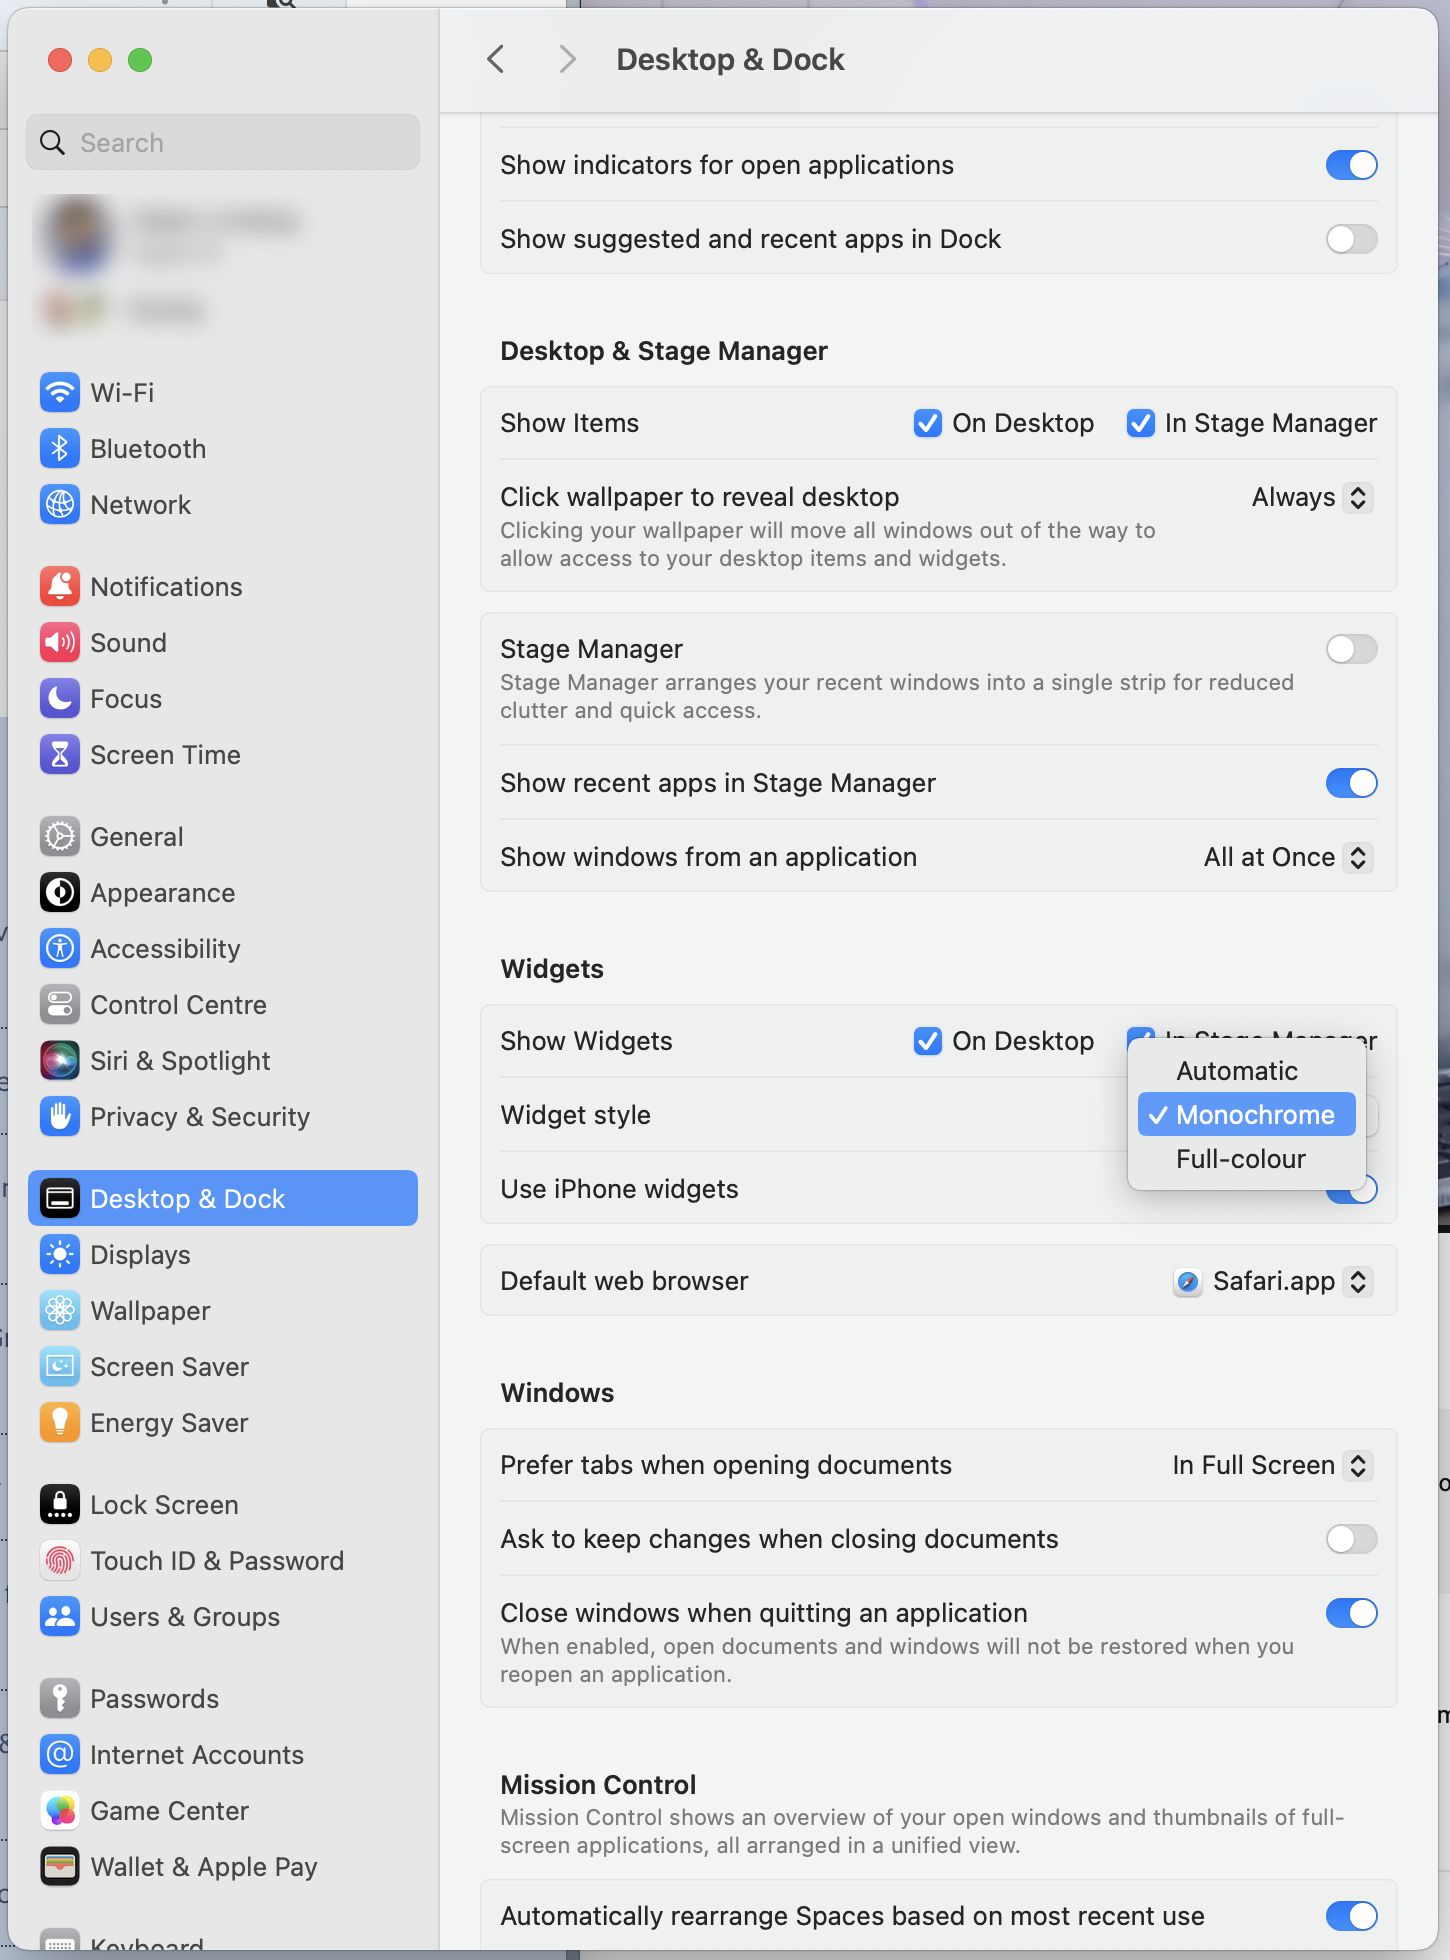
Task: Uncheck Show Items In Stage Manager
Action: coord(1141,423)
